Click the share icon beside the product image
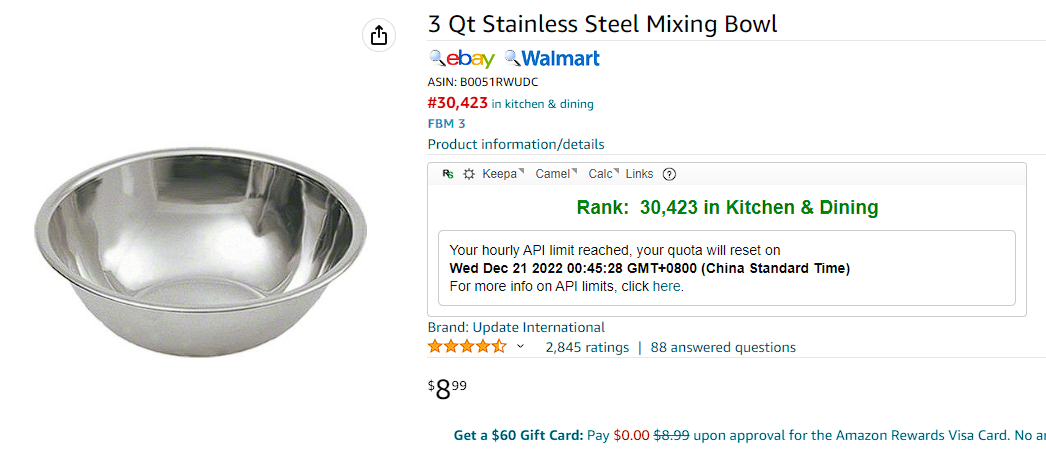The height and width of the screenshot is (450, 1046). tap(378, 35)
